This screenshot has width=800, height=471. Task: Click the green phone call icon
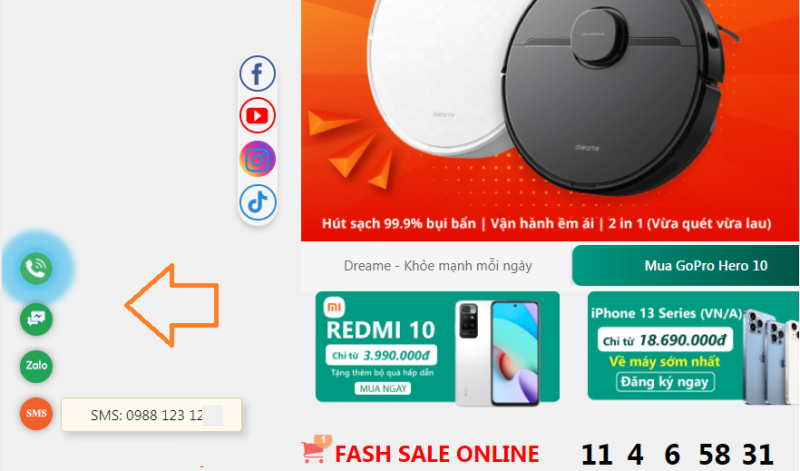(x=36, y=268)
